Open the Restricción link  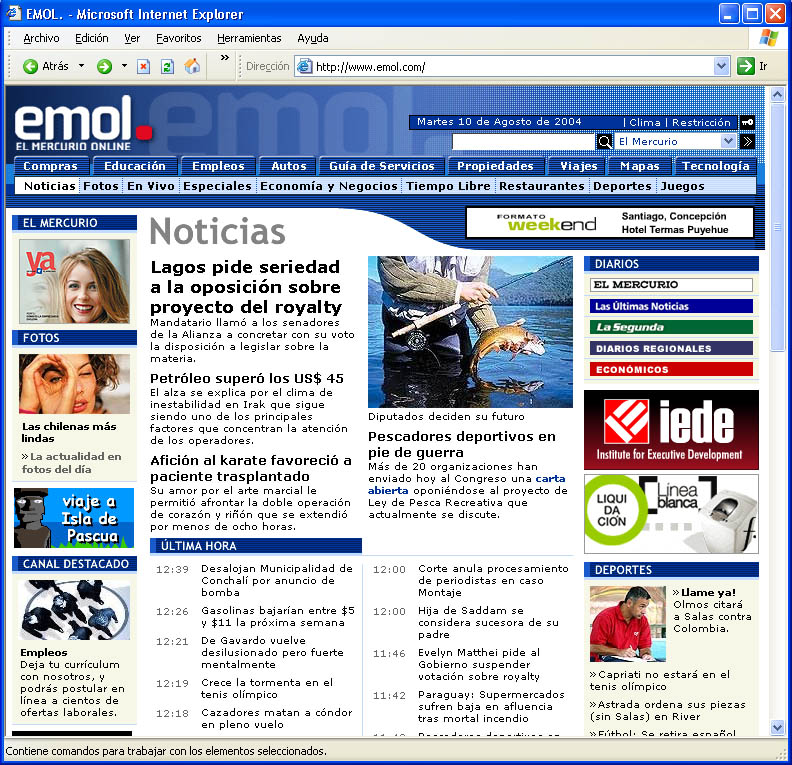[x=701, y=122]
